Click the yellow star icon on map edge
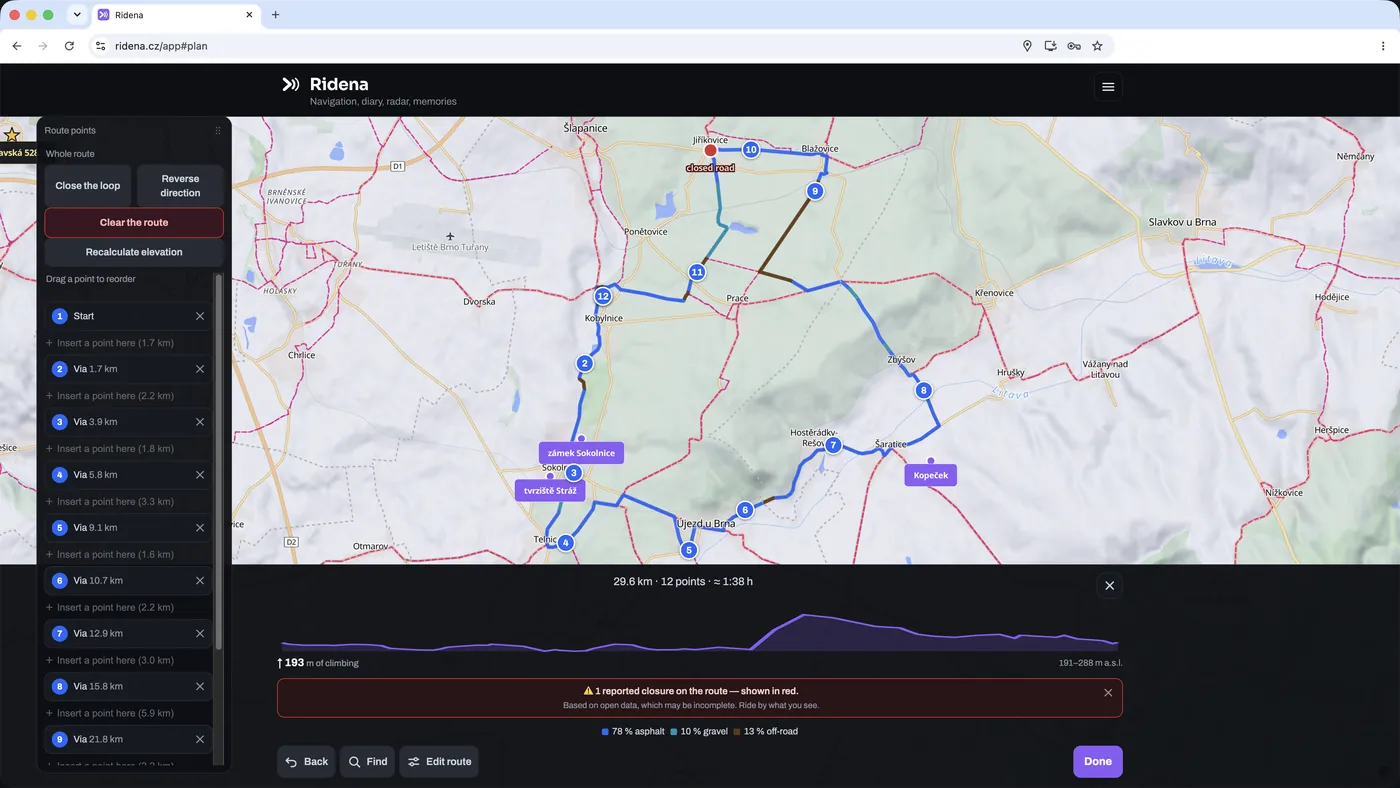 (12, 135)
